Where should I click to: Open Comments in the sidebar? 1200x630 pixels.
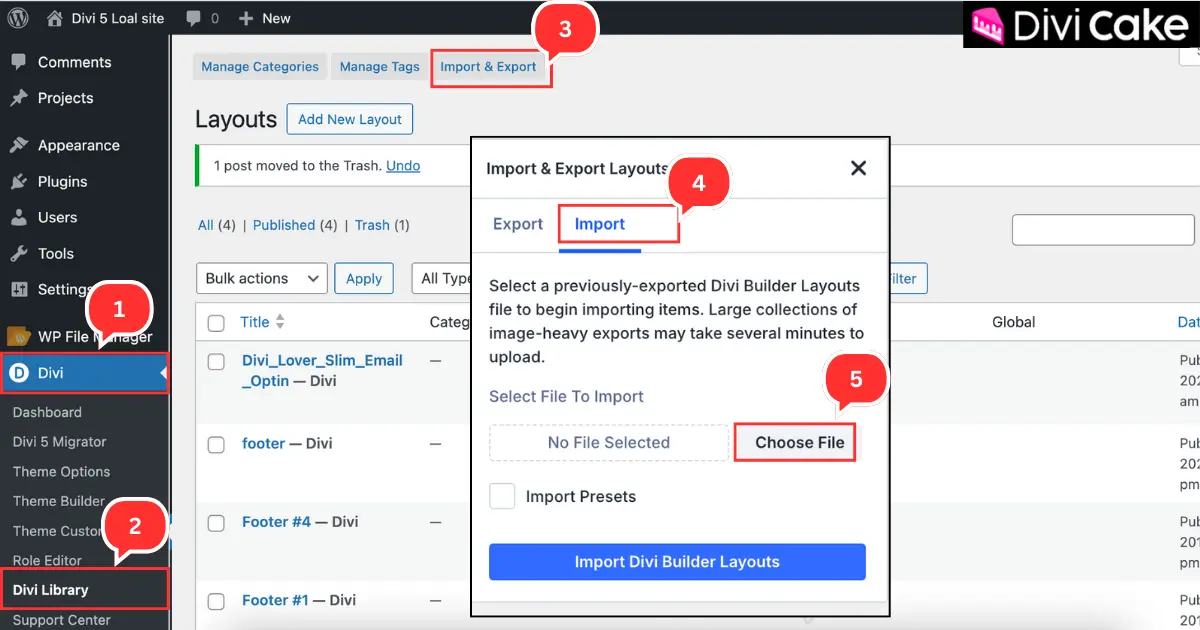pyautogui.click(x=74, y=62)
